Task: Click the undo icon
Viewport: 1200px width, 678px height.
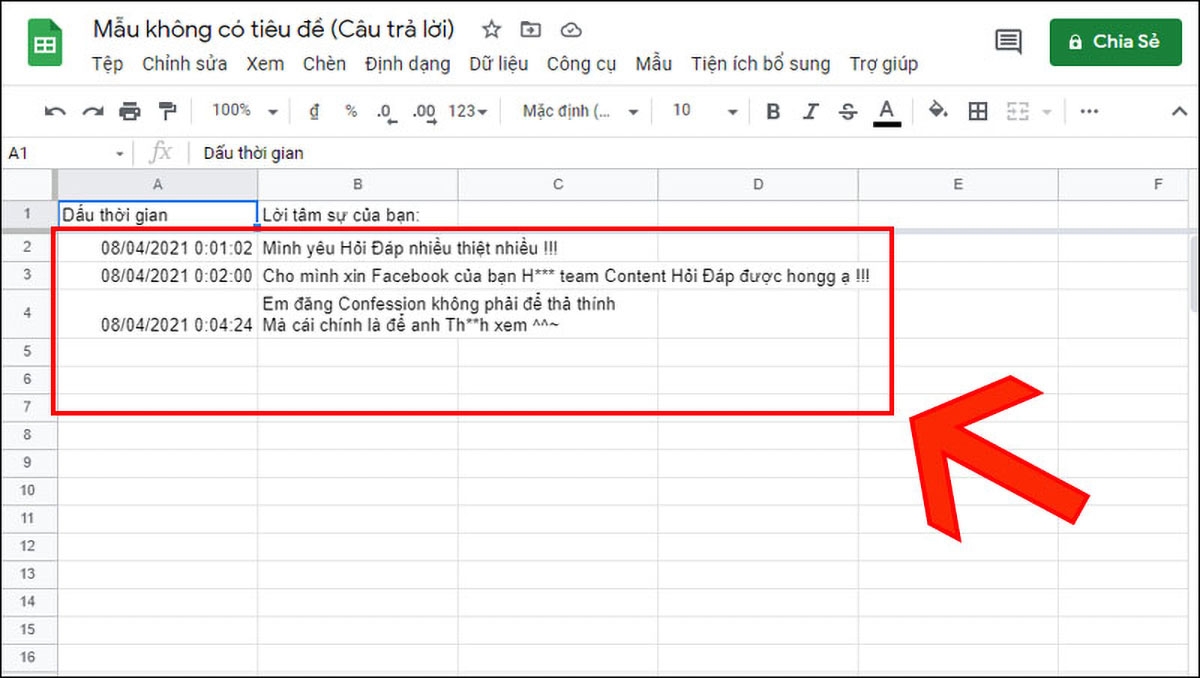Action: click(53, 111)
